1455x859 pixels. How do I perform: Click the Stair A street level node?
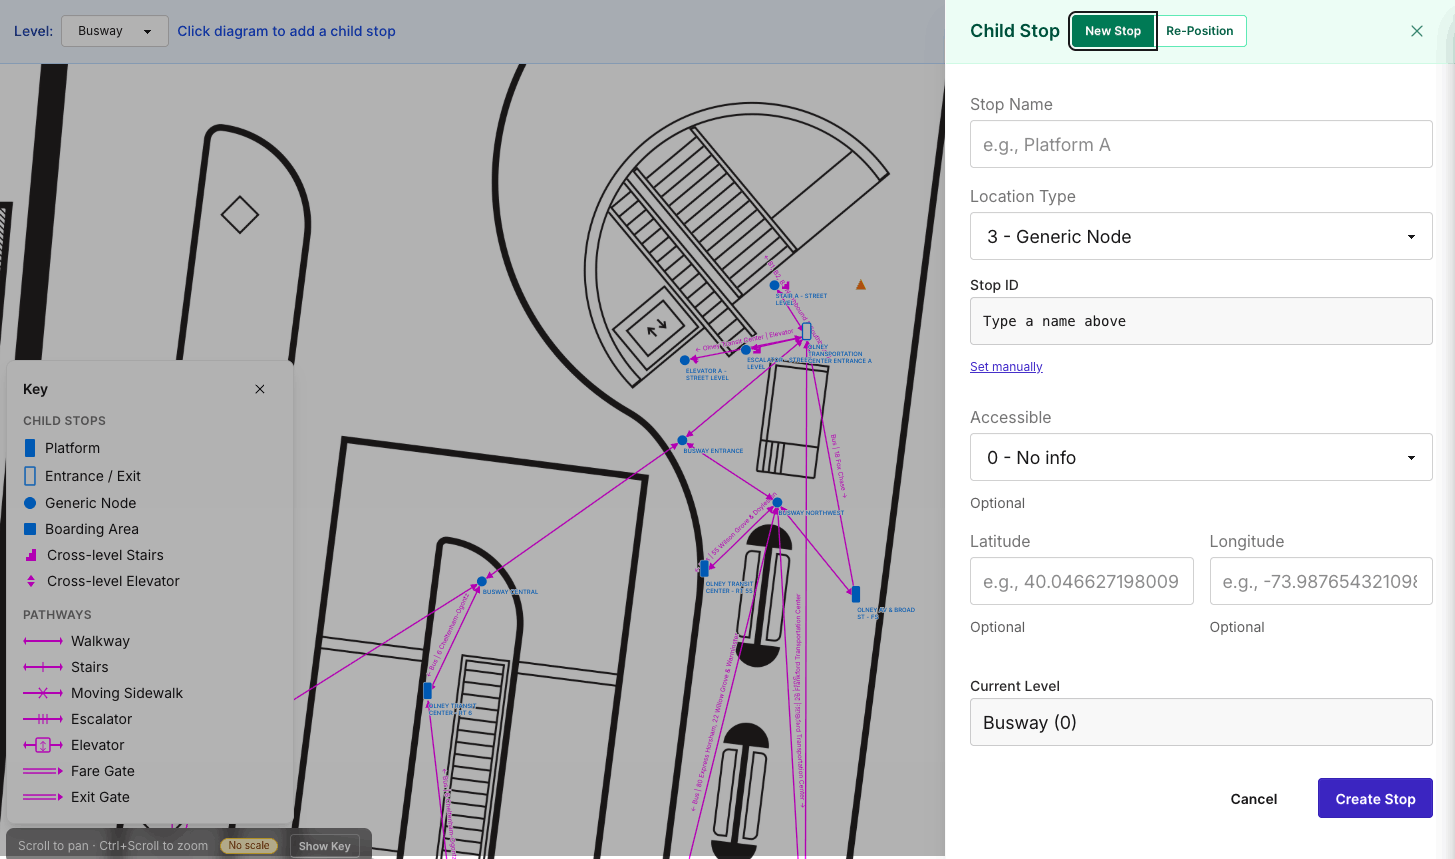[x=774, y=285]
